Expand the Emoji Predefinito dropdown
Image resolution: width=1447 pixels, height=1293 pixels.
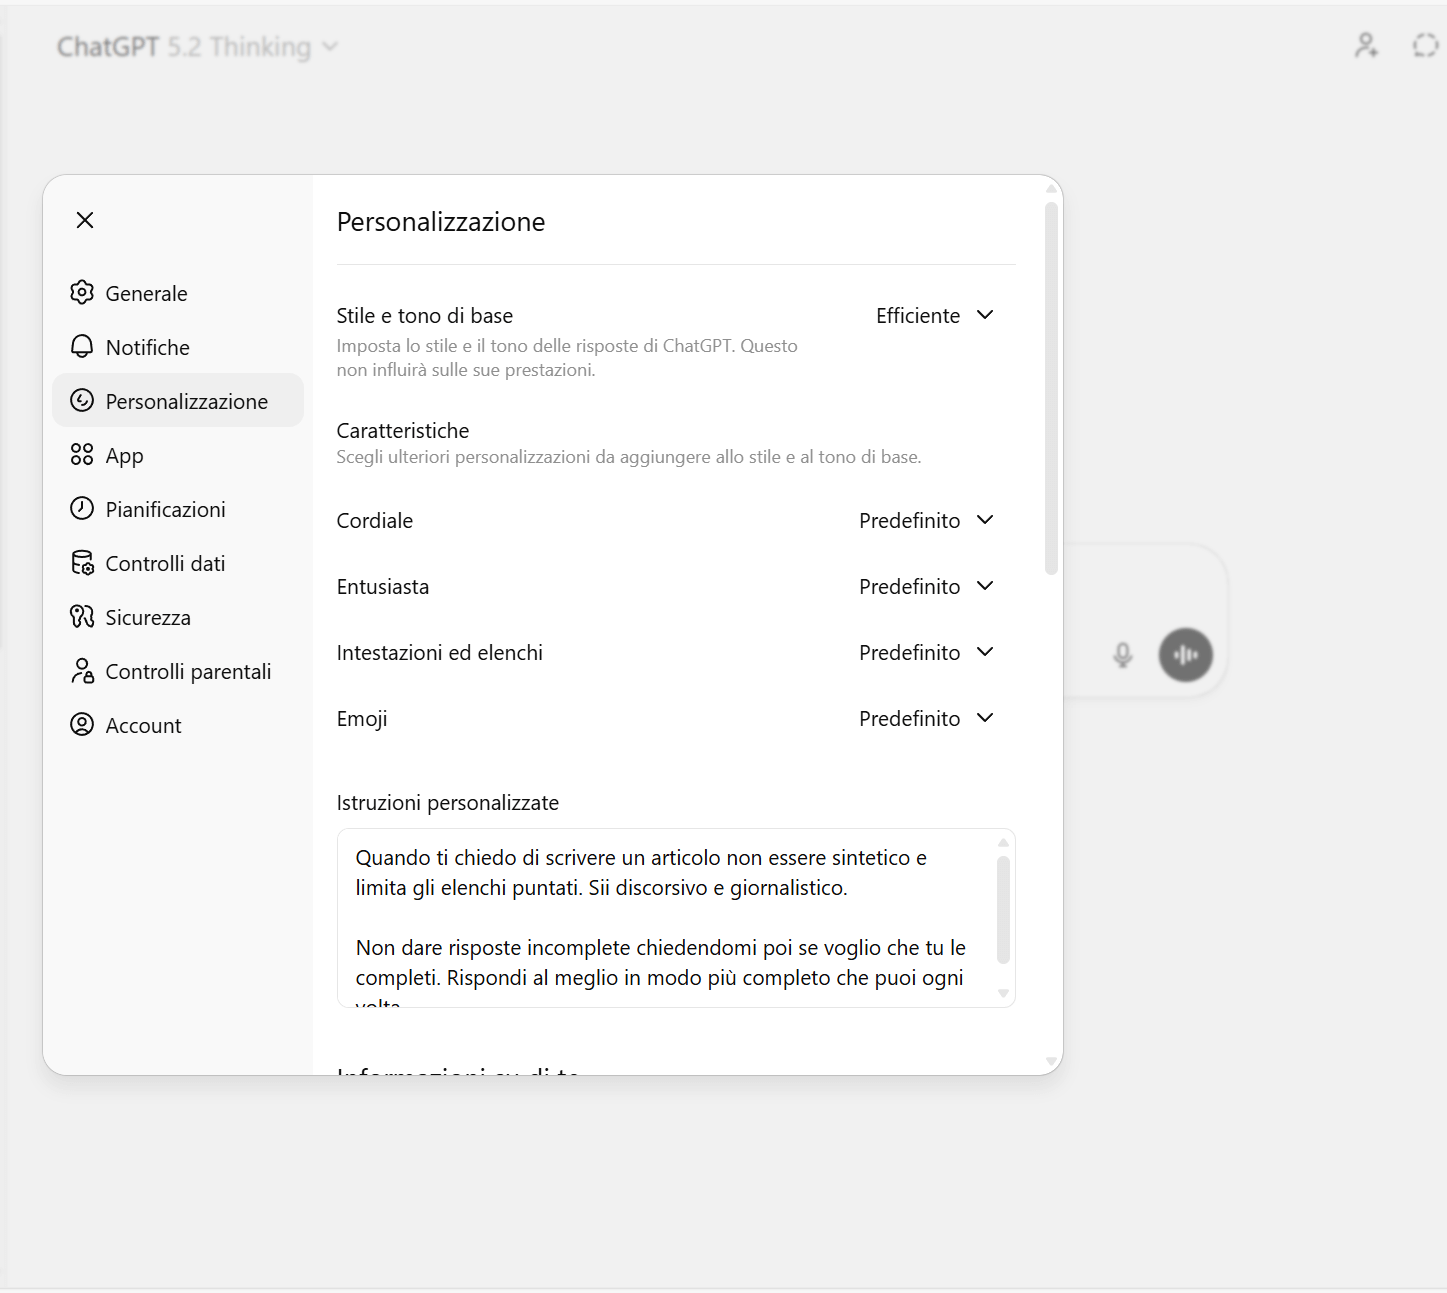(926, 719)
